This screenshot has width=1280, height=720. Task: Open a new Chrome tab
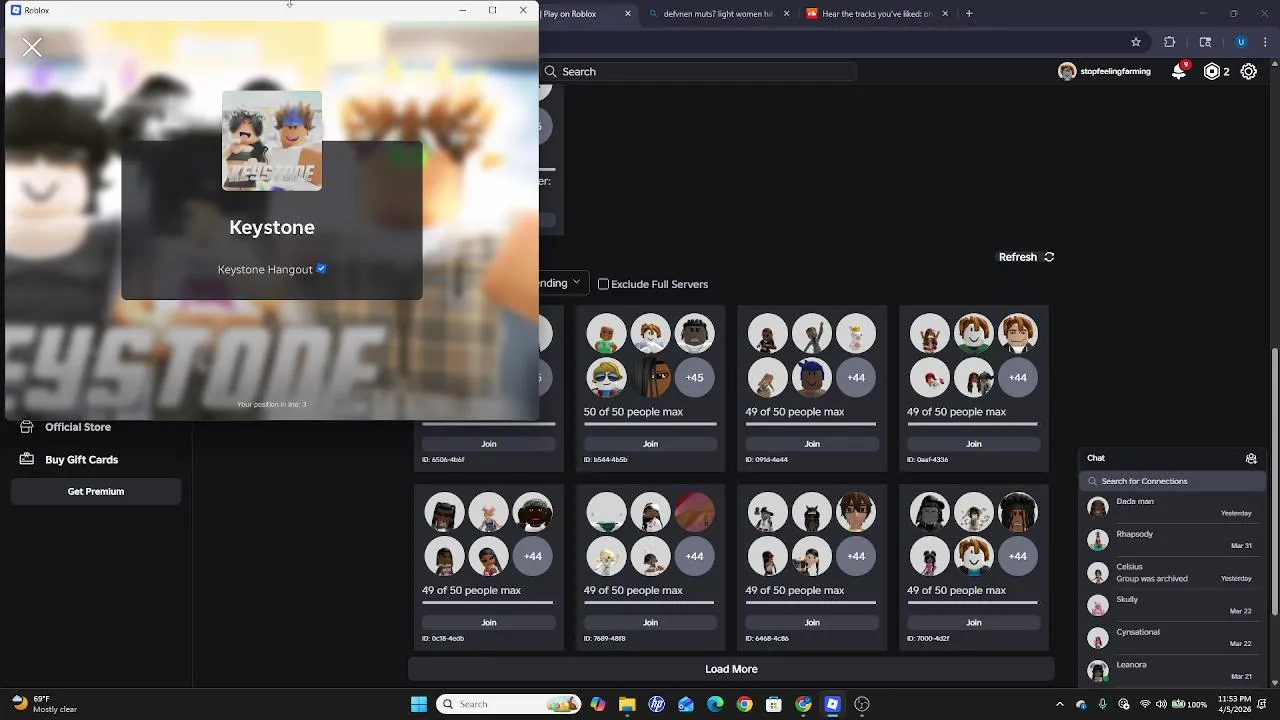coord(969,14)
